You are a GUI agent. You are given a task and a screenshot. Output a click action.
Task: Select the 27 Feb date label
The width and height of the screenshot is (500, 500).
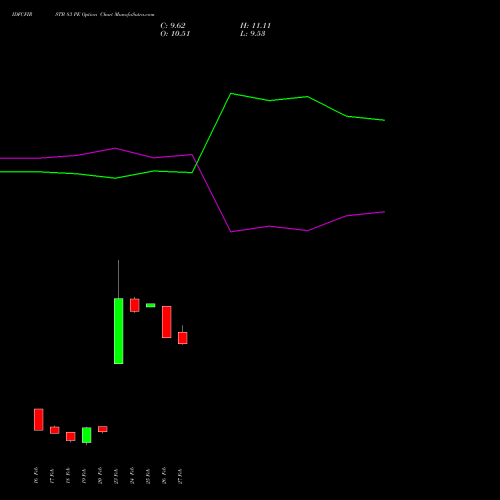point(180,475)
